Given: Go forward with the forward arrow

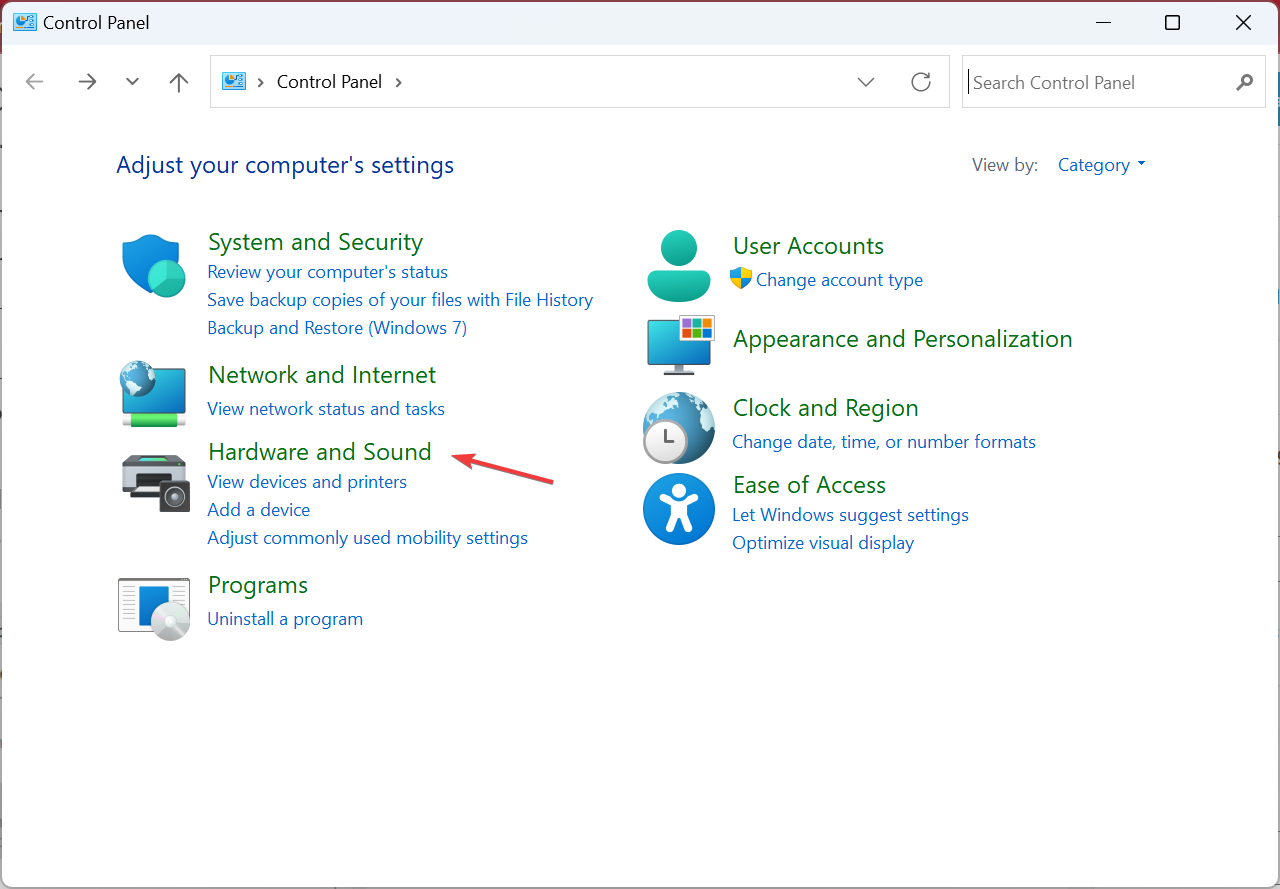Looking at the screenshot, I should click(87, 82).
